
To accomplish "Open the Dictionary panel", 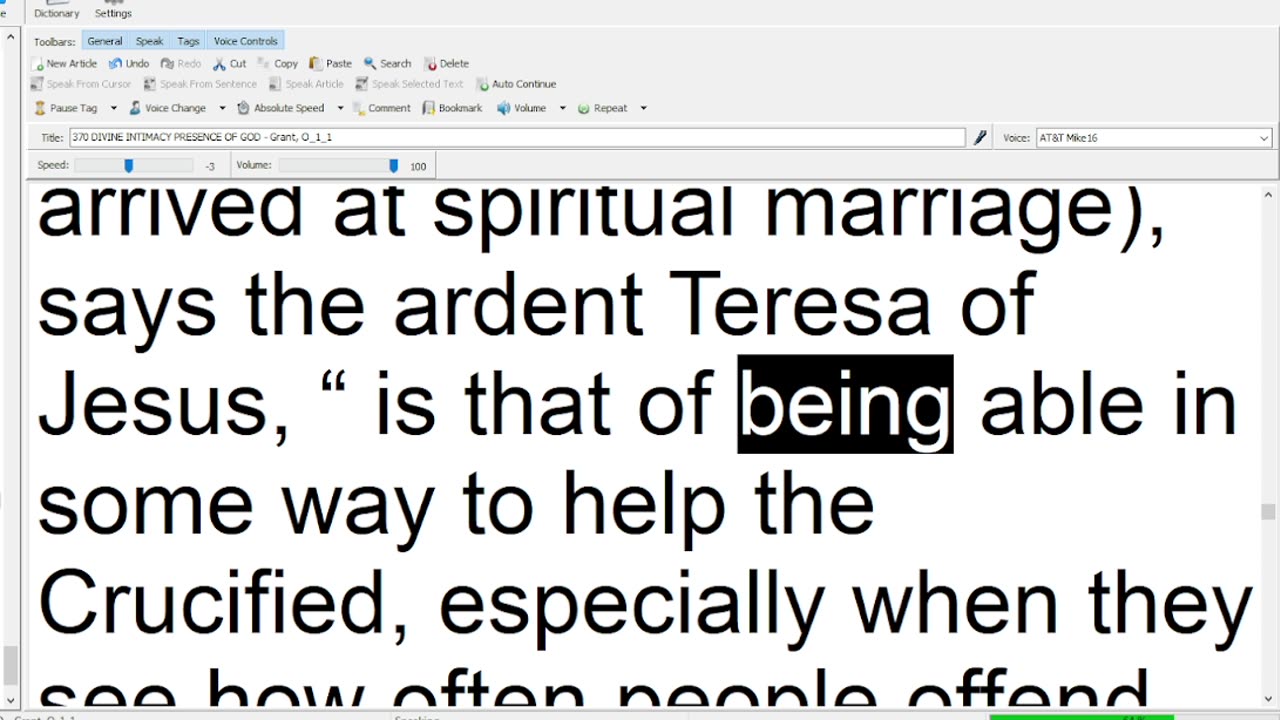I will coord(56,11).
